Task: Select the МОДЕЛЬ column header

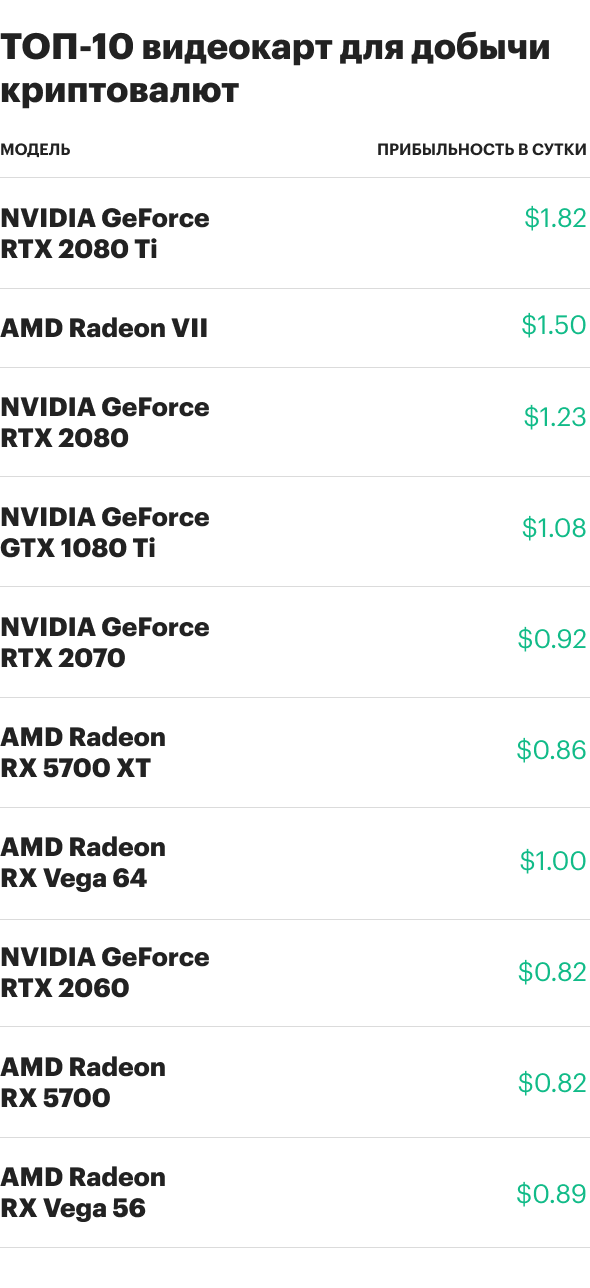Action: [35, 150]
